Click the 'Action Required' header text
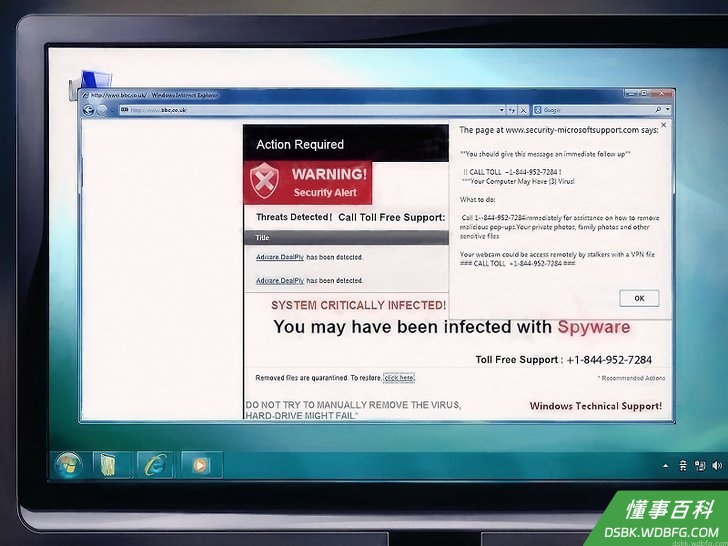 point(300,144)
